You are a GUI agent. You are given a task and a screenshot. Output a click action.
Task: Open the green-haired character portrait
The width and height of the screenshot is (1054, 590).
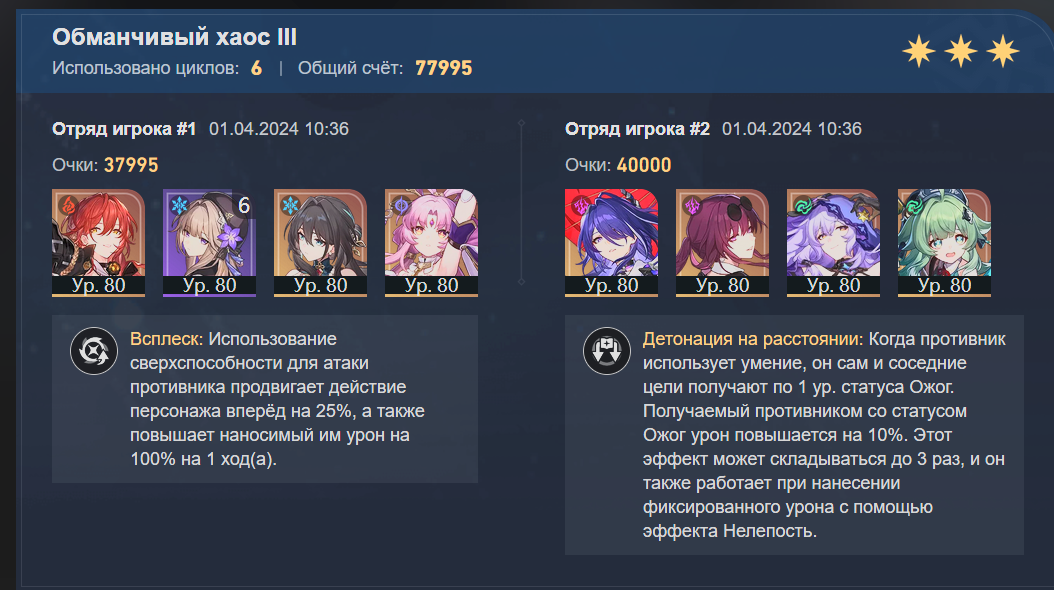click(944, 243)
